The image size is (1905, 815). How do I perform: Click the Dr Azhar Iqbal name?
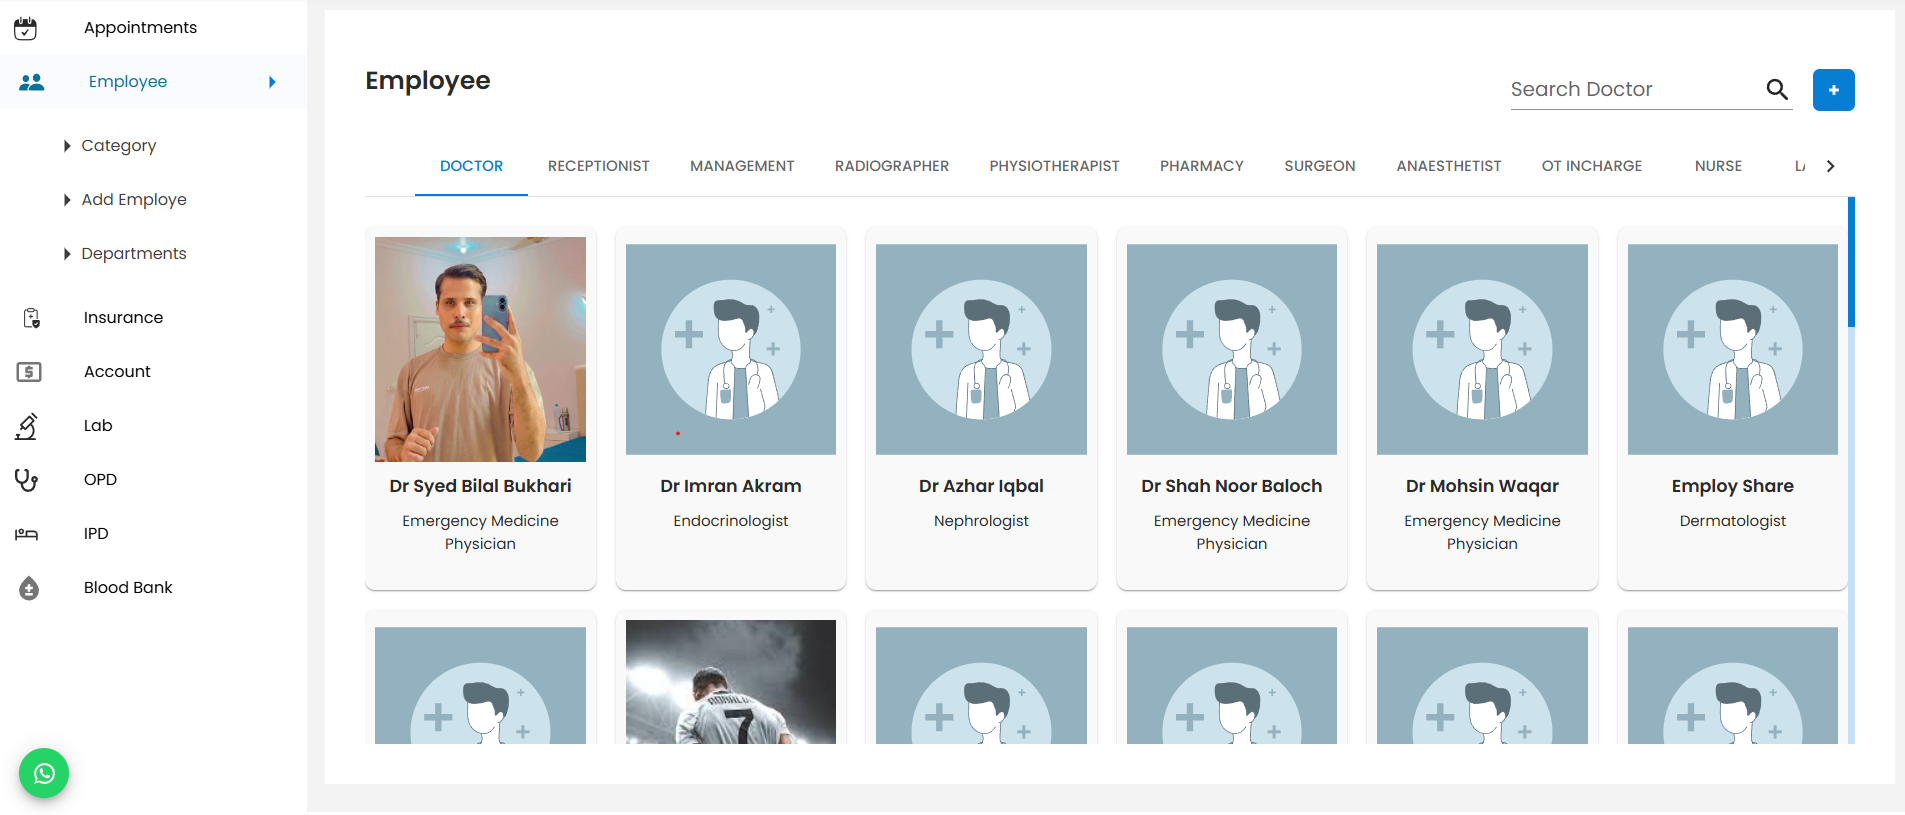tap(981, 486)
